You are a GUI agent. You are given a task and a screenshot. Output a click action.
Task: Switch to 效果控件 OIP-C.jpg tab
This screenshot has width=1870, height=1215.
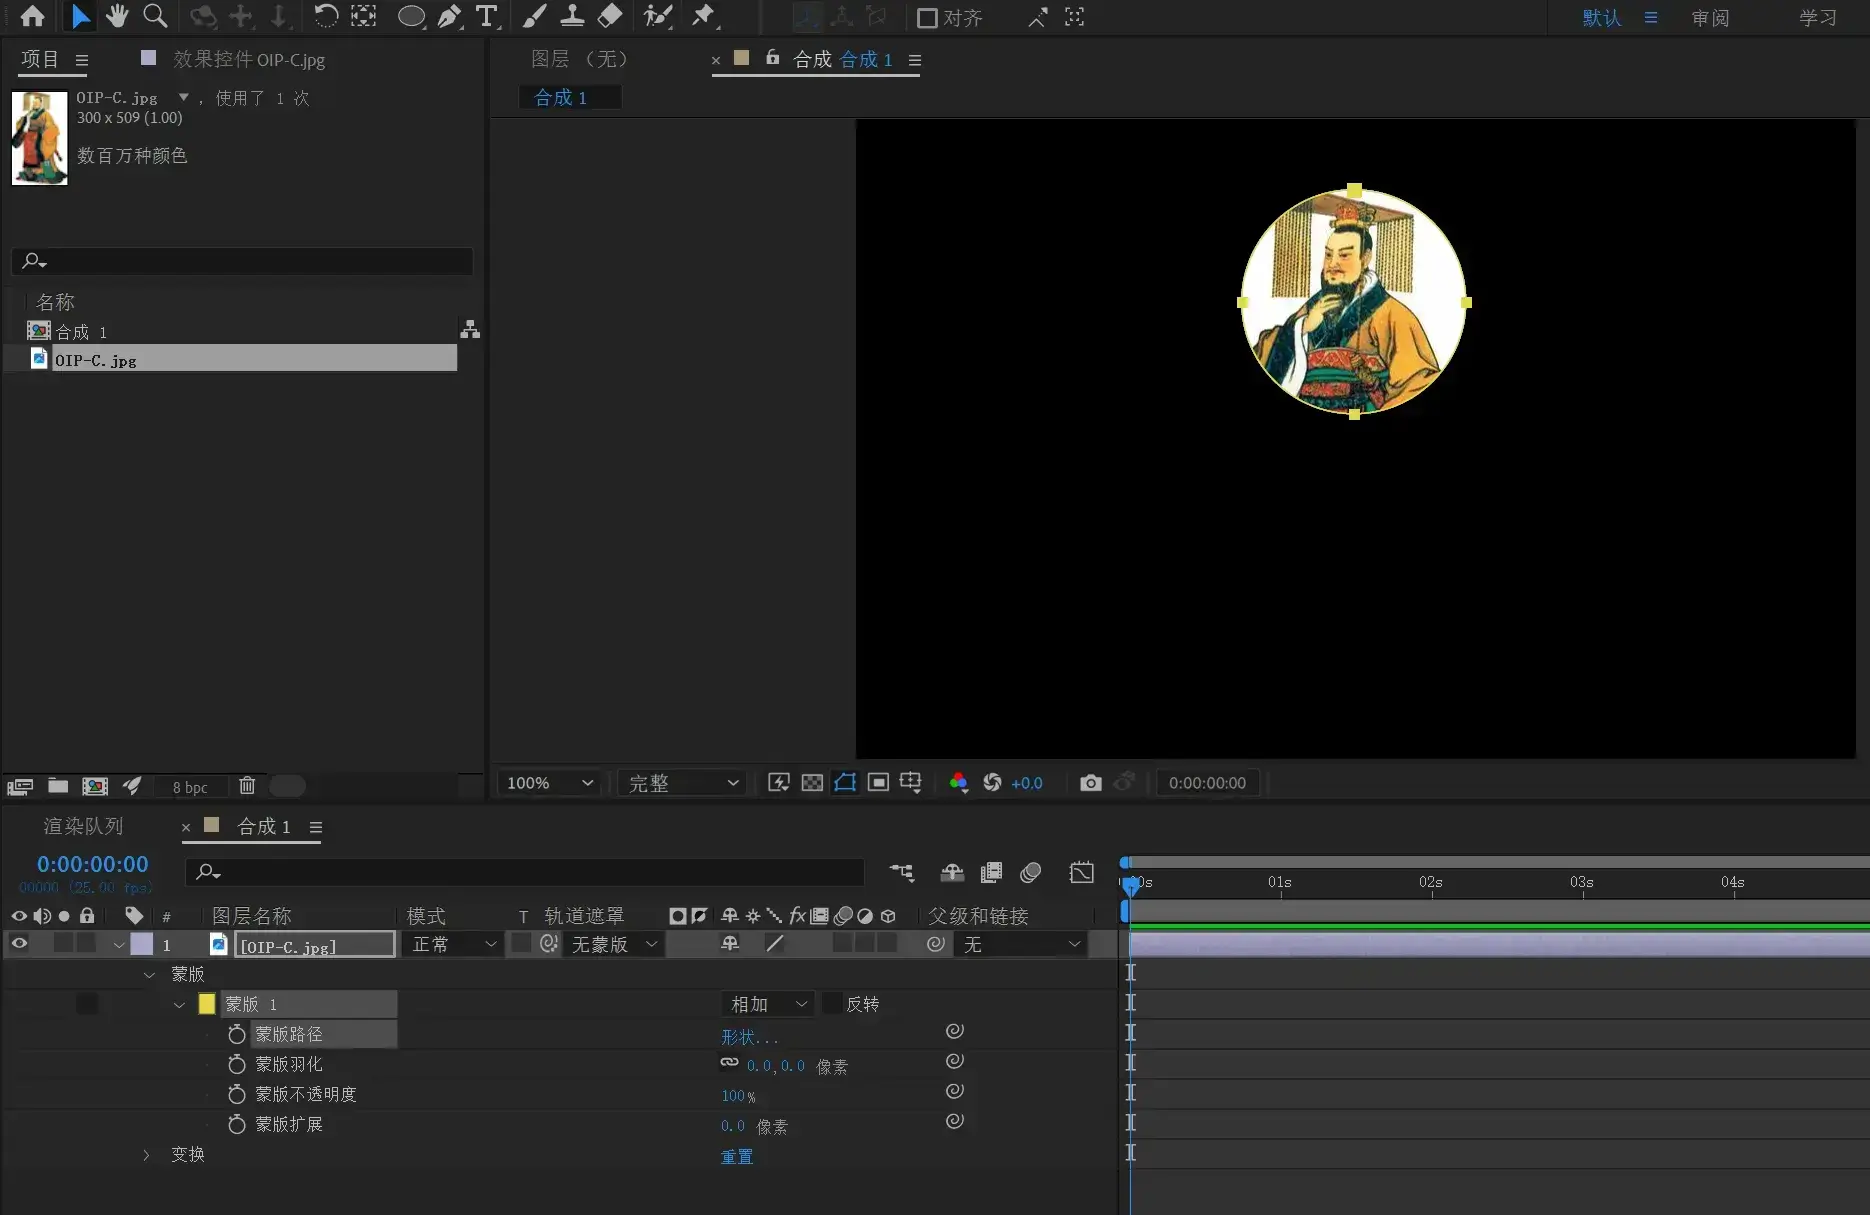pos(248,59)
